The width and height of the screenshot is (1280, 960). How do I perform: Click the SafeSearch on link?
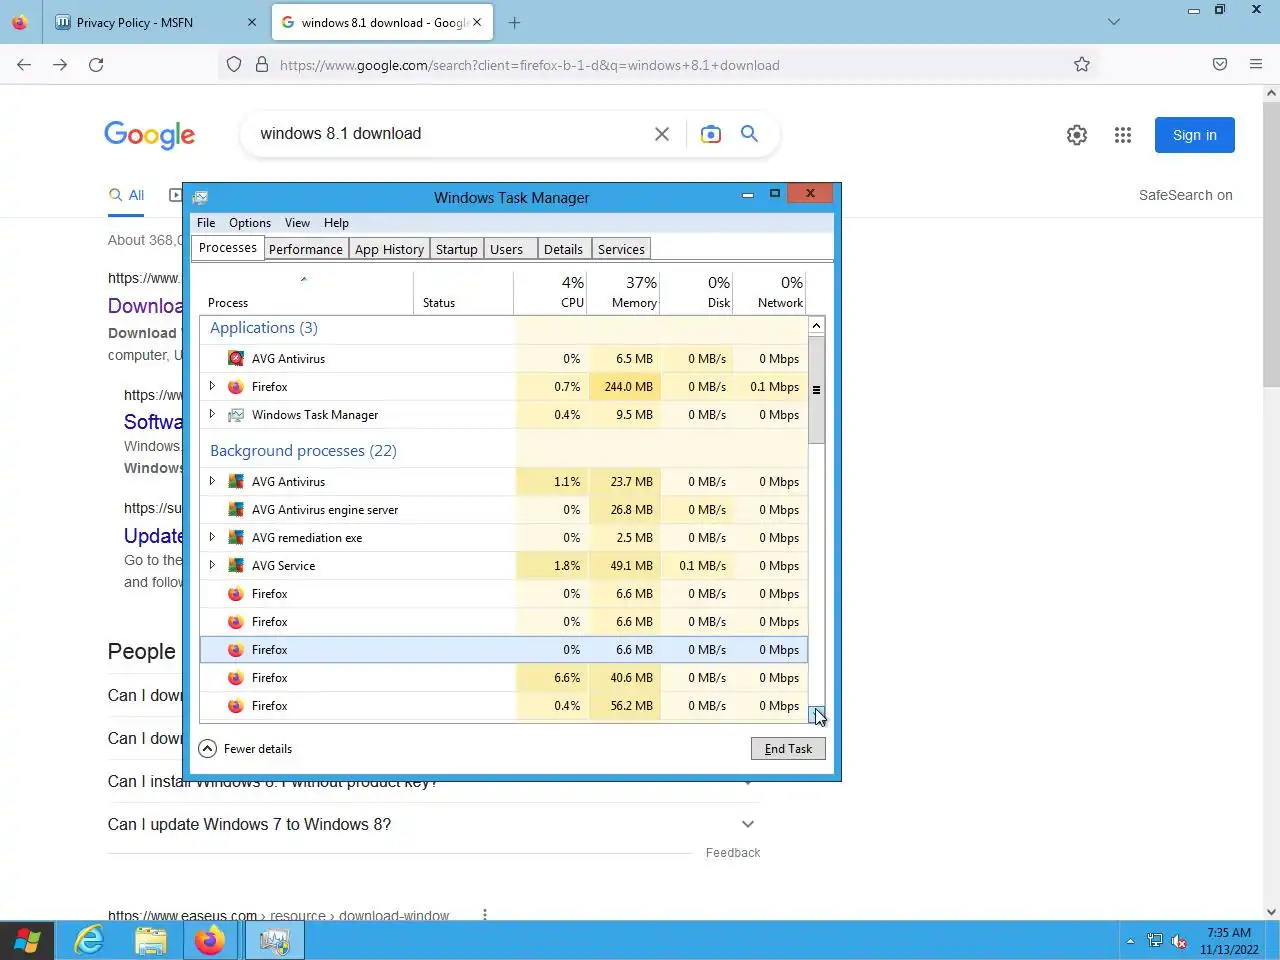[1186, 195]
